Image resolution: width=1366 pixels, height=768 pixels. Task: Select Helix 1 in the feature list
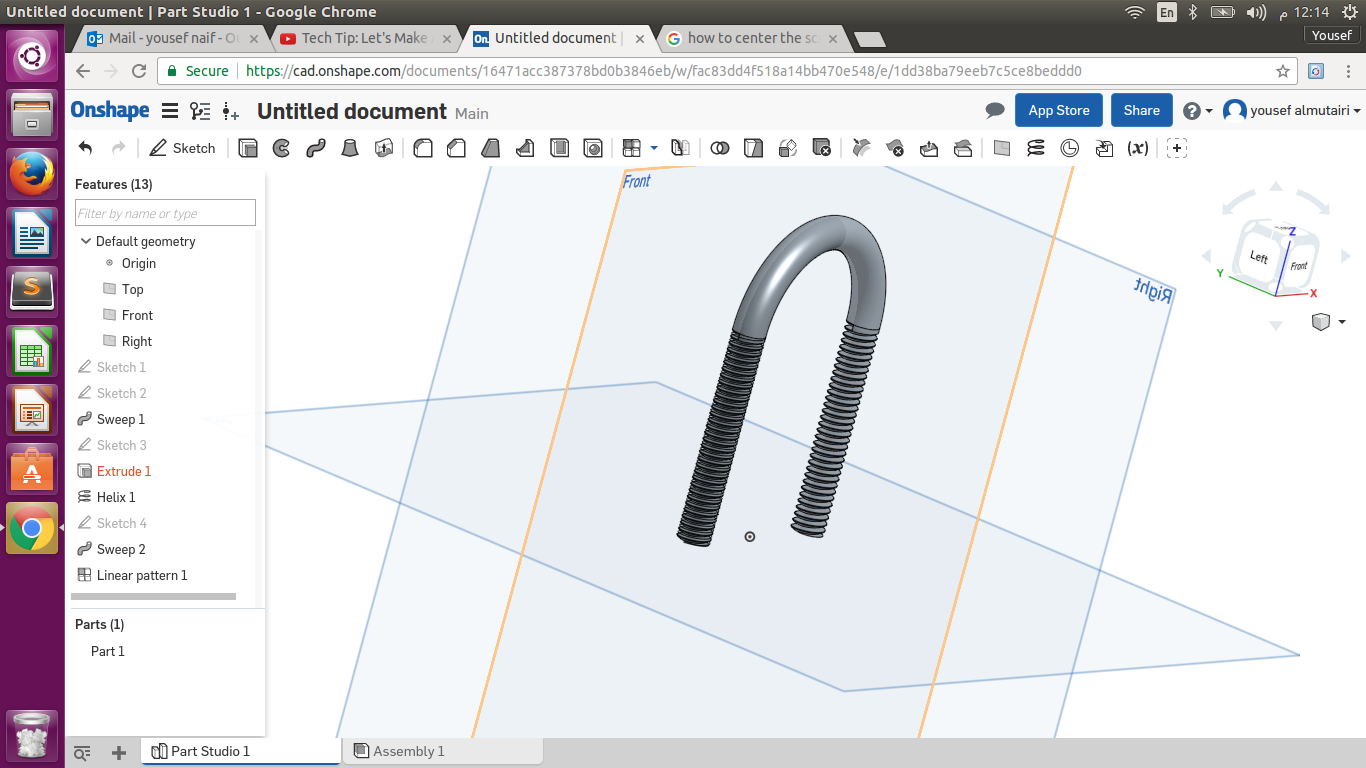(116, 497)
